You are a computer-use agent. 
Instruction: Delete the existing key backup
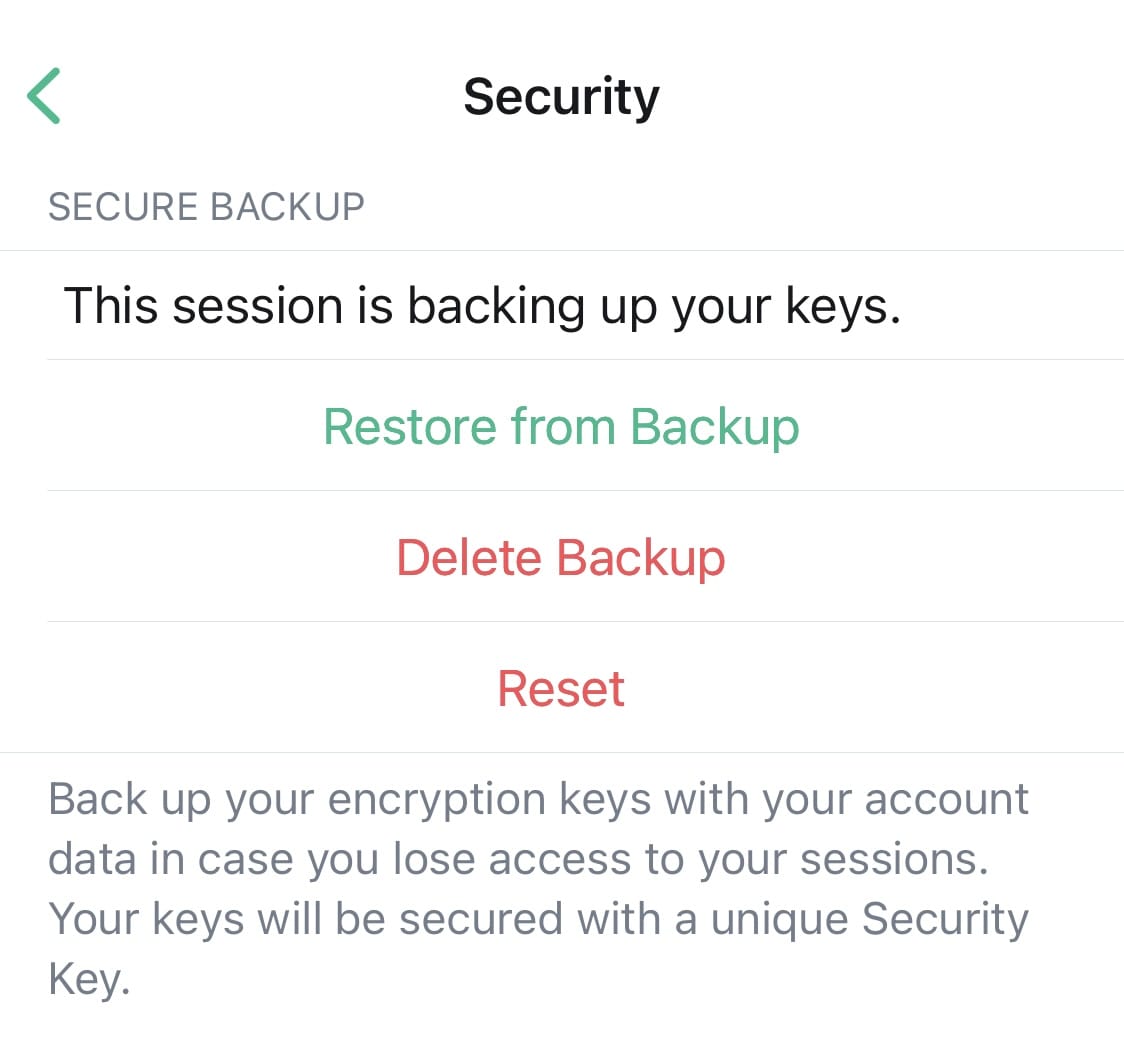(561, 557)
